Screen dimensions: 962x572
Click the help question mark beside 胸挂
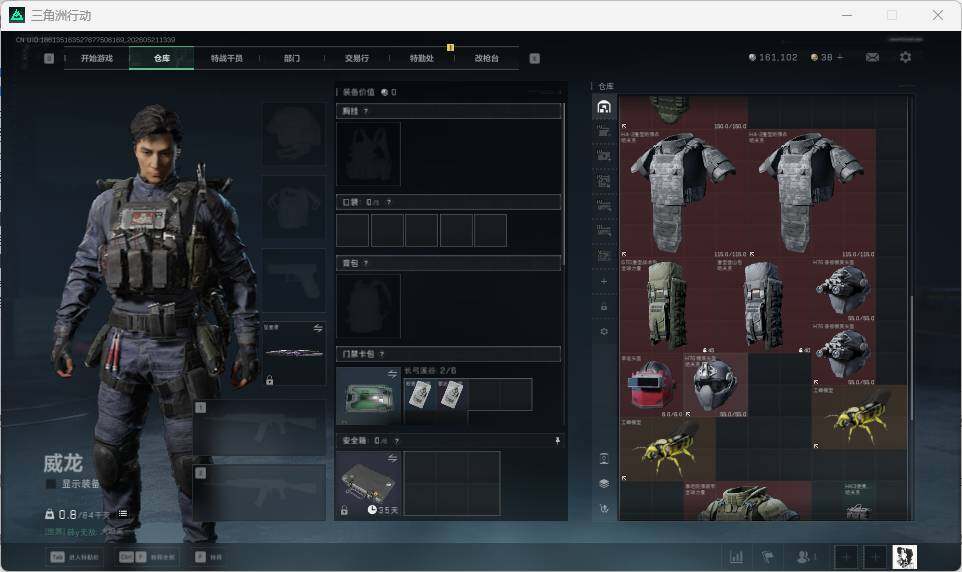click(x=366, y=111)
